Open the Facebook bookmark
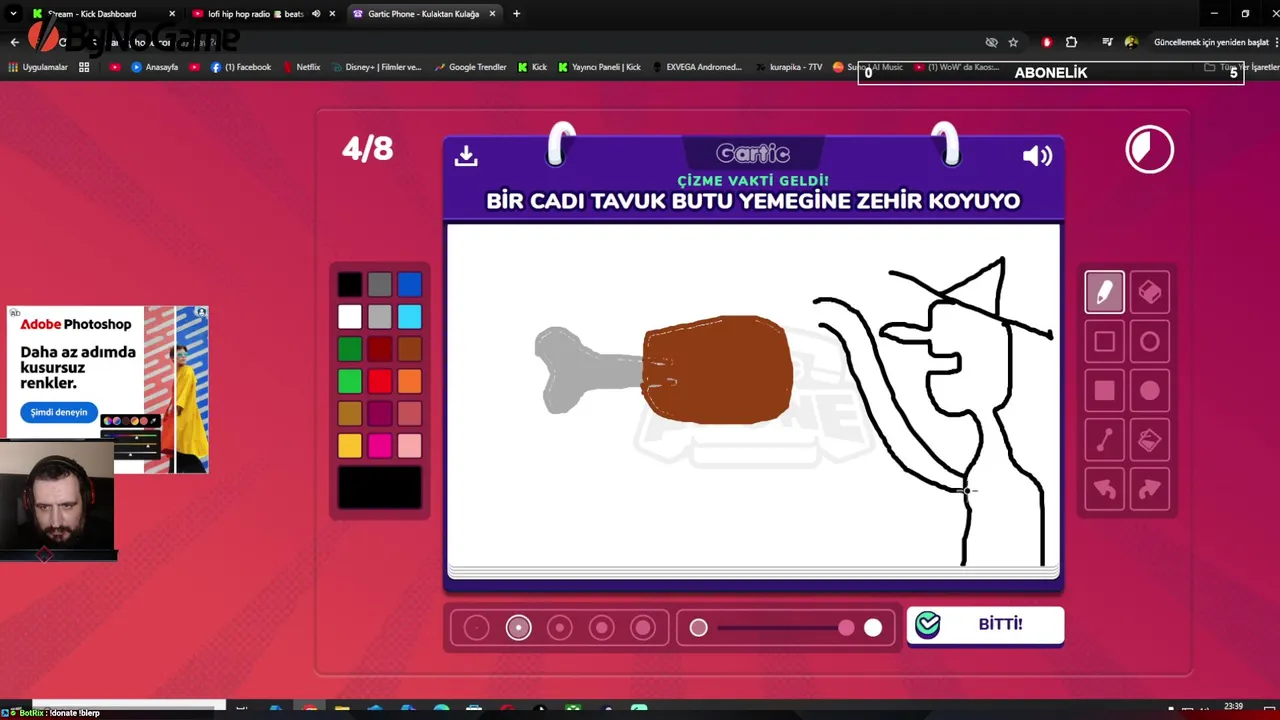The width and height of the screenshot is (1280, 720). click(x=241, y=67)
